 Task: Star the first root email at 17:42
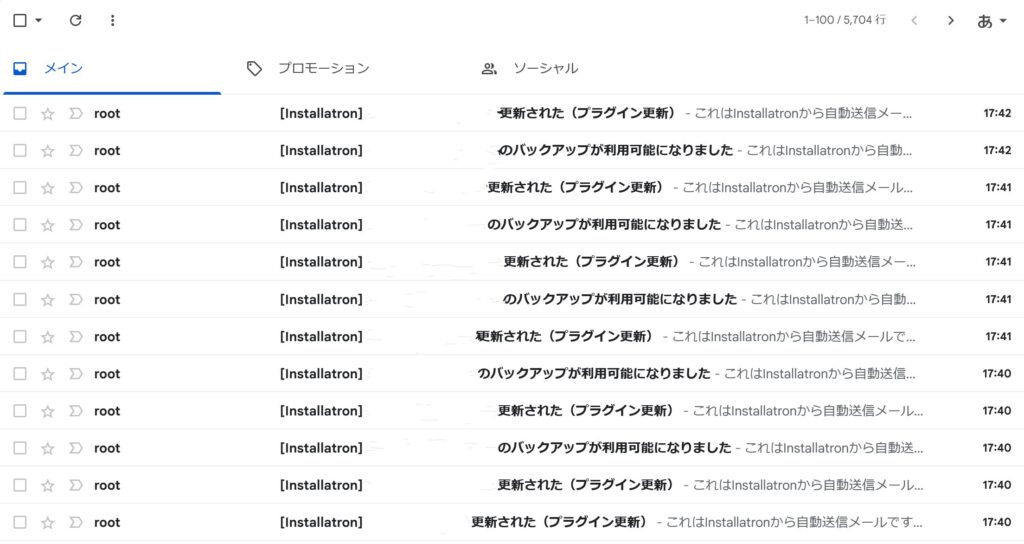click(47, 114)
